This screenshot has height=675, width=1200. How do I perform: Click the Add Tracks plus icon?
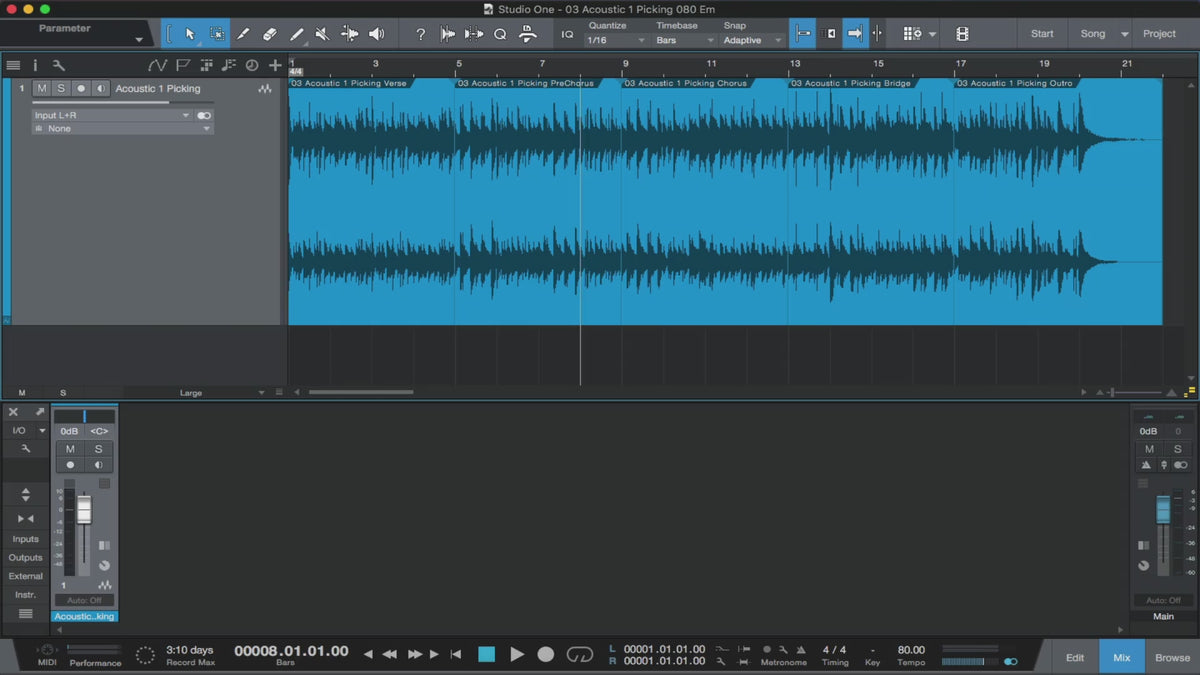pos(275,66)
